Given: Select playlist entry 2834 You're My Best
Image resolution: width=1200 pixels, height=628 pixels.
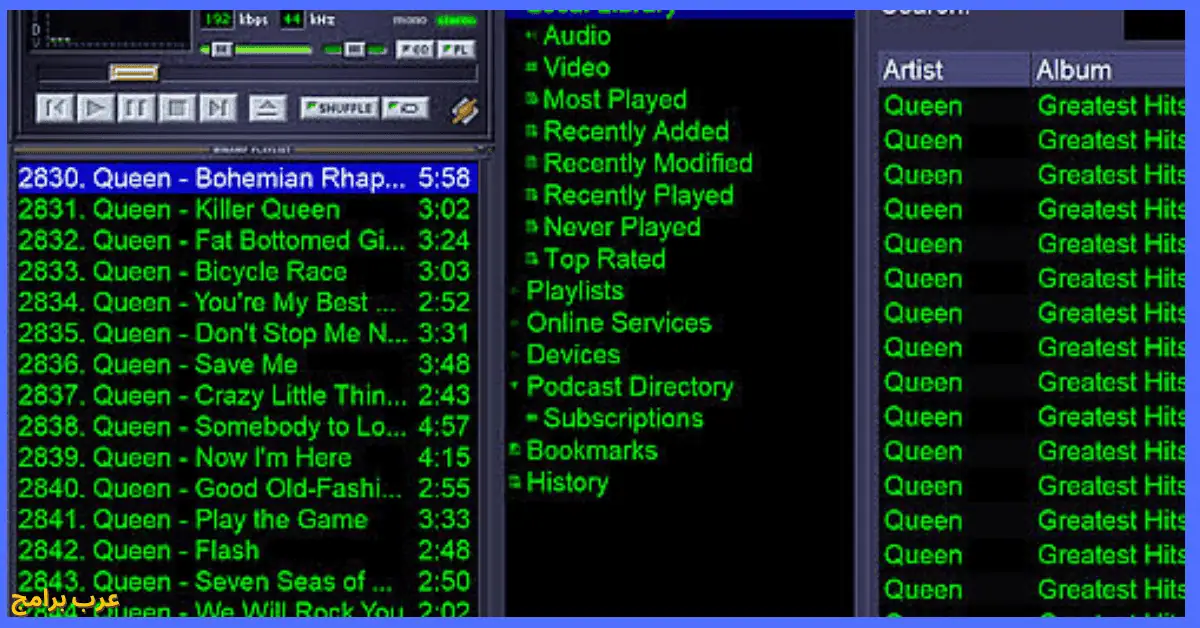Looking at the screenshot, I should (246, 303).
